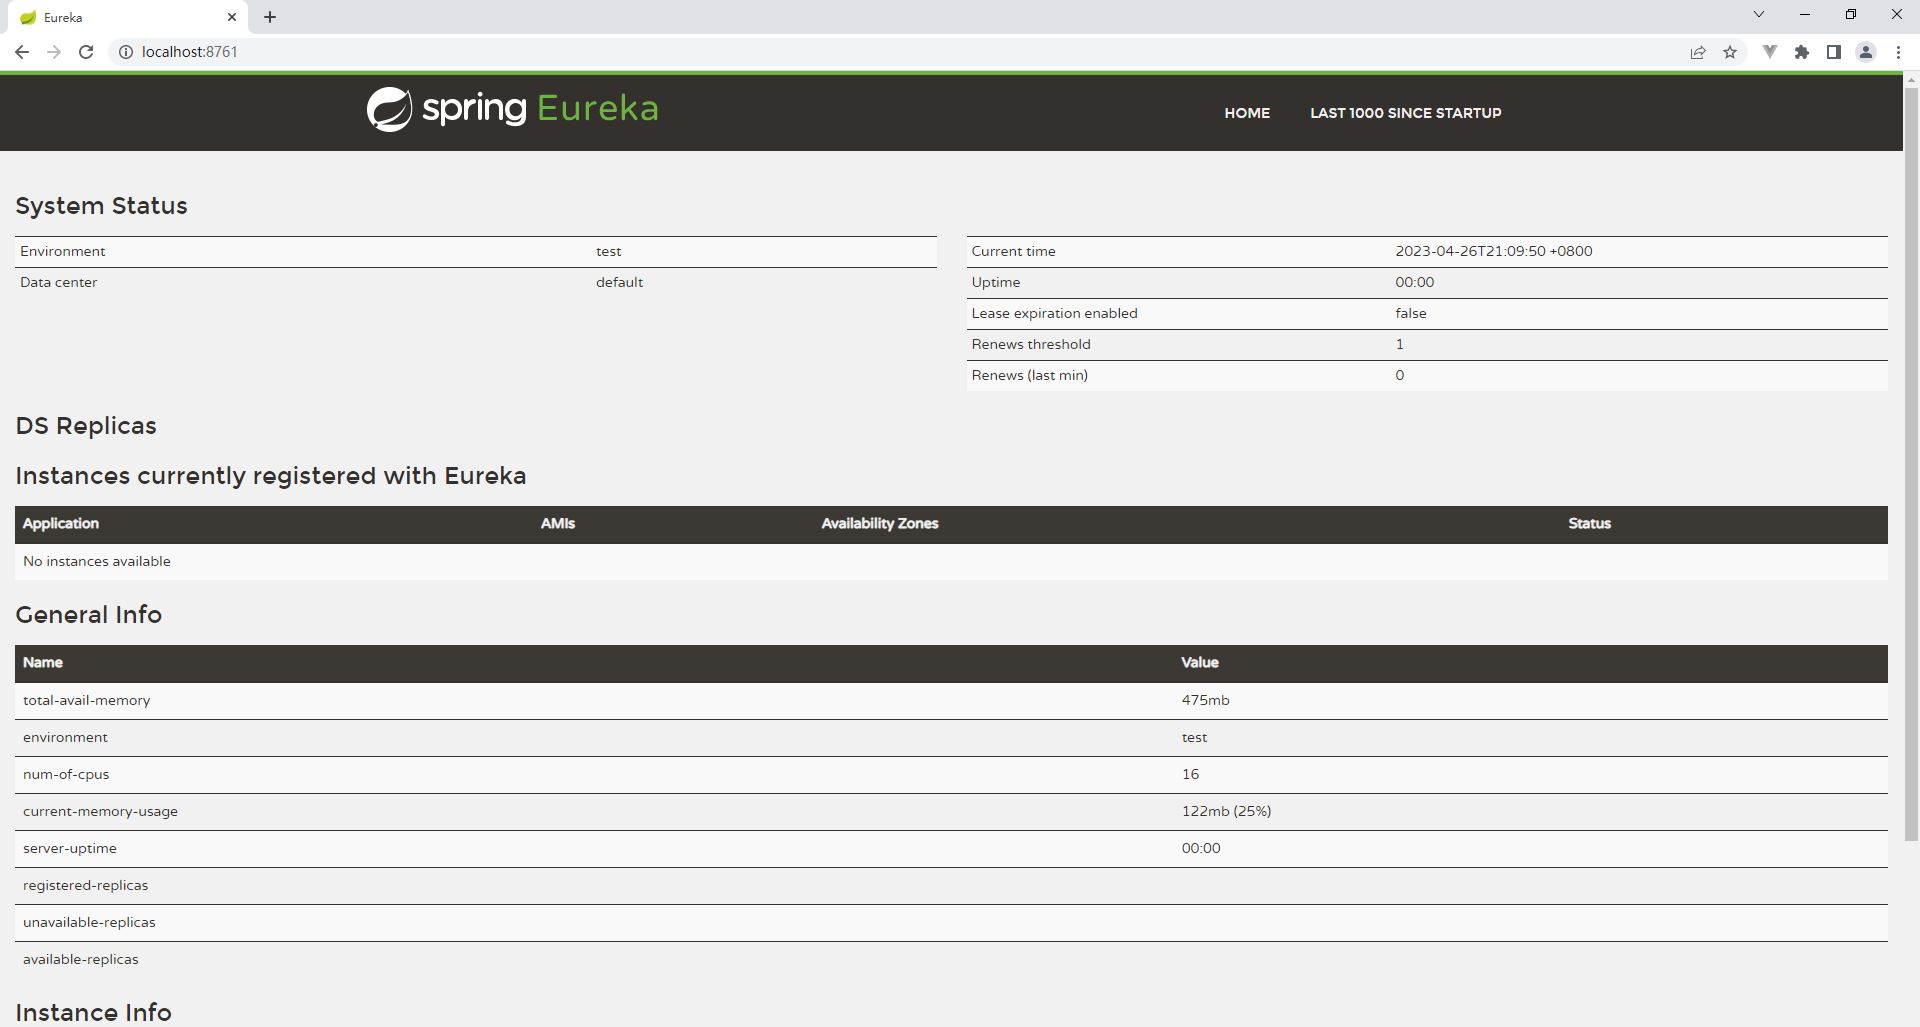The image size is (1920, 1027).
Task: Click the General Info 'Name' column header
Action: click(43, 663)
